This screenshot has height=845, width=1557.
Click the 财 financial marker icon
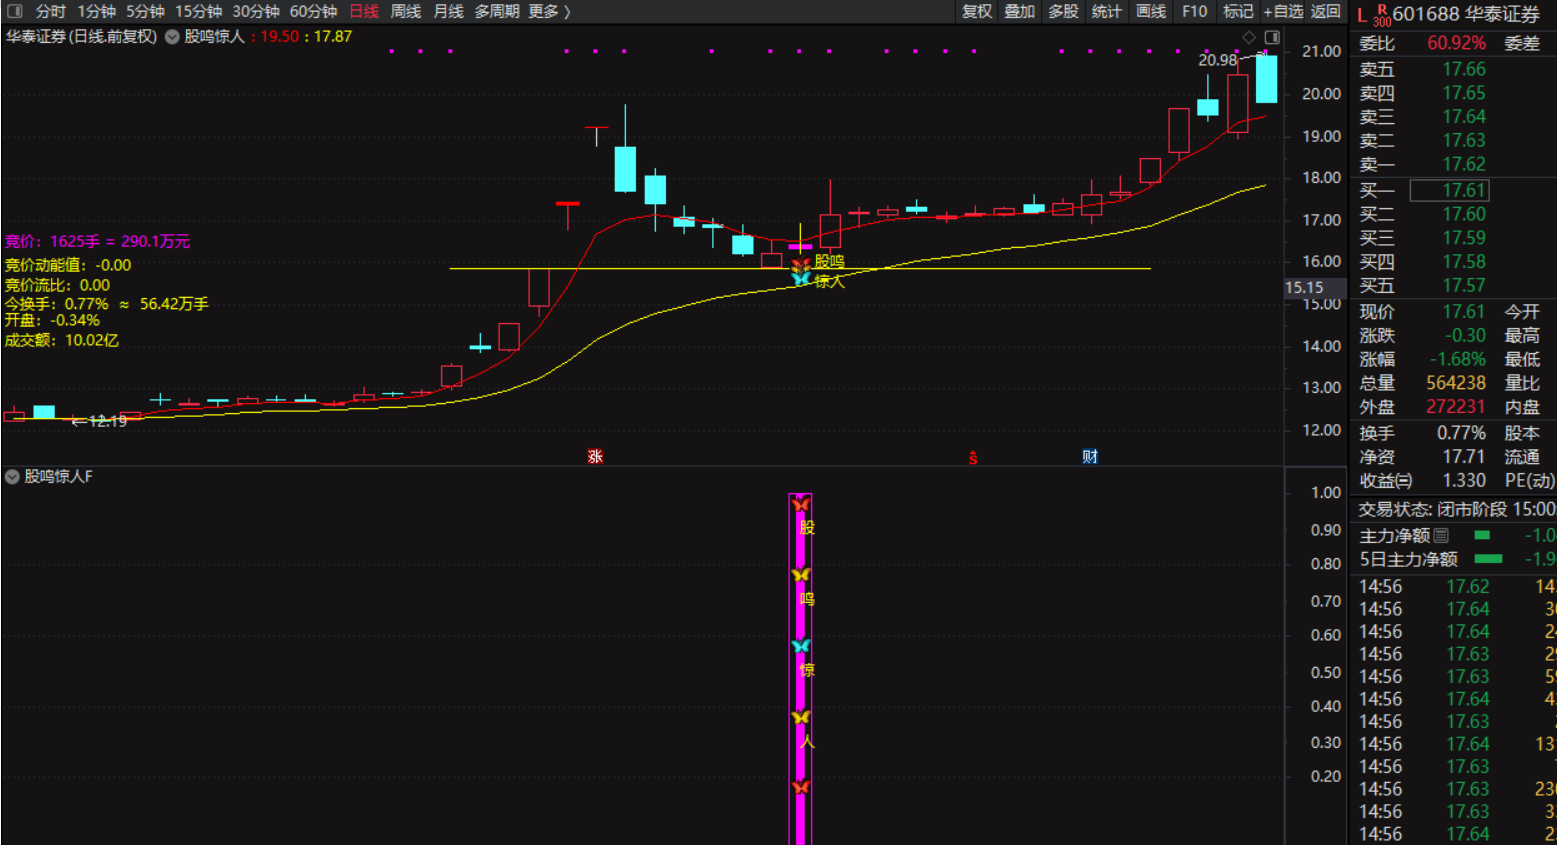pyautogui.click(x=1090, y=457)
